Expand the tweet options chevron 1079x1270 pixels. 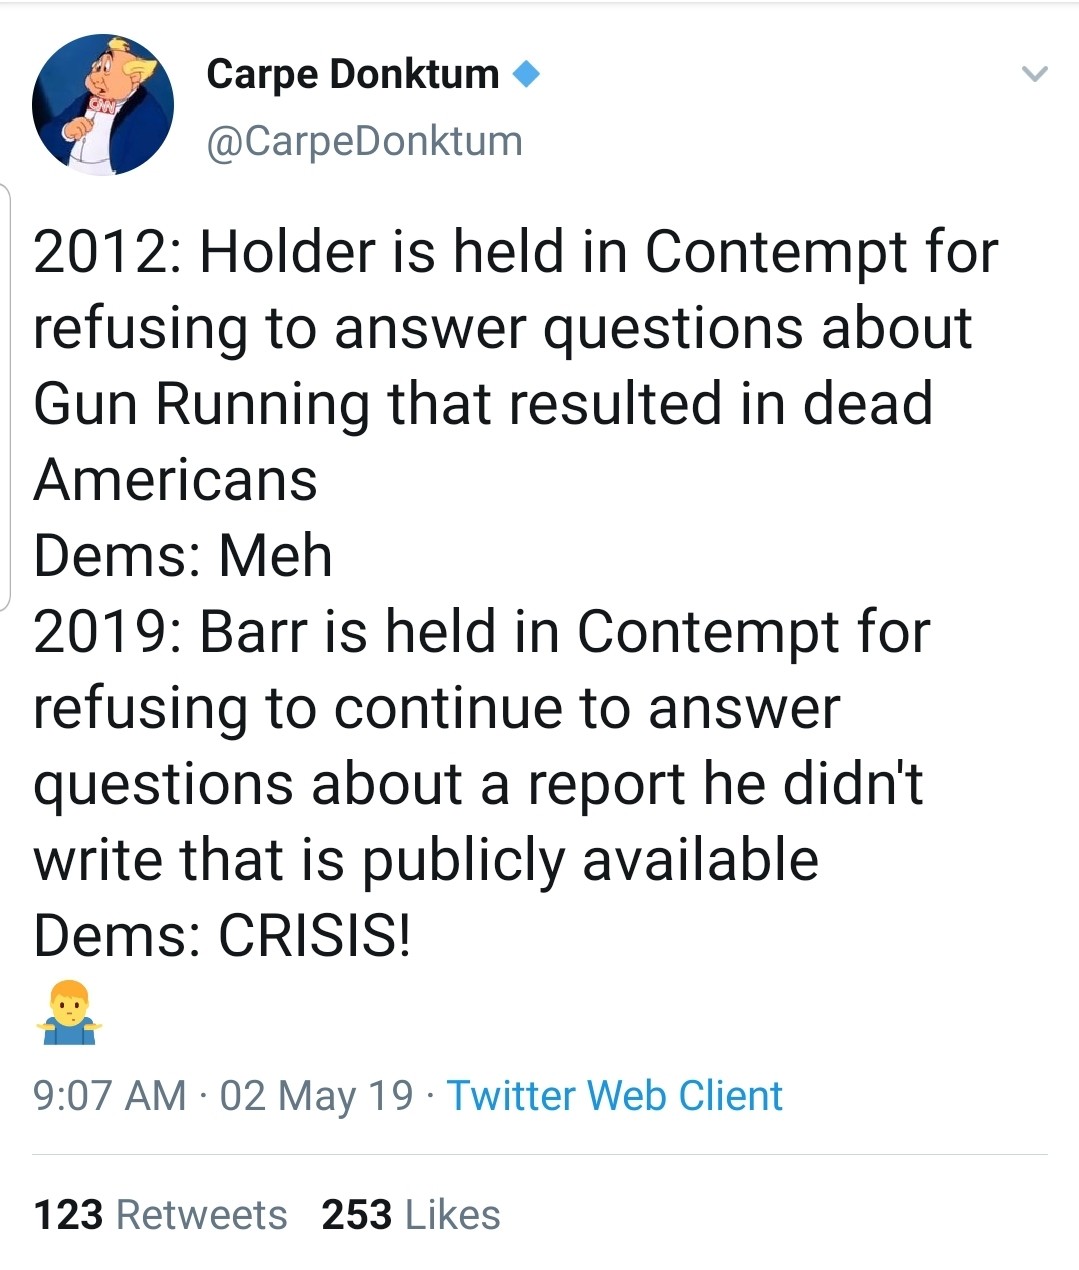tap(1034, 74)
